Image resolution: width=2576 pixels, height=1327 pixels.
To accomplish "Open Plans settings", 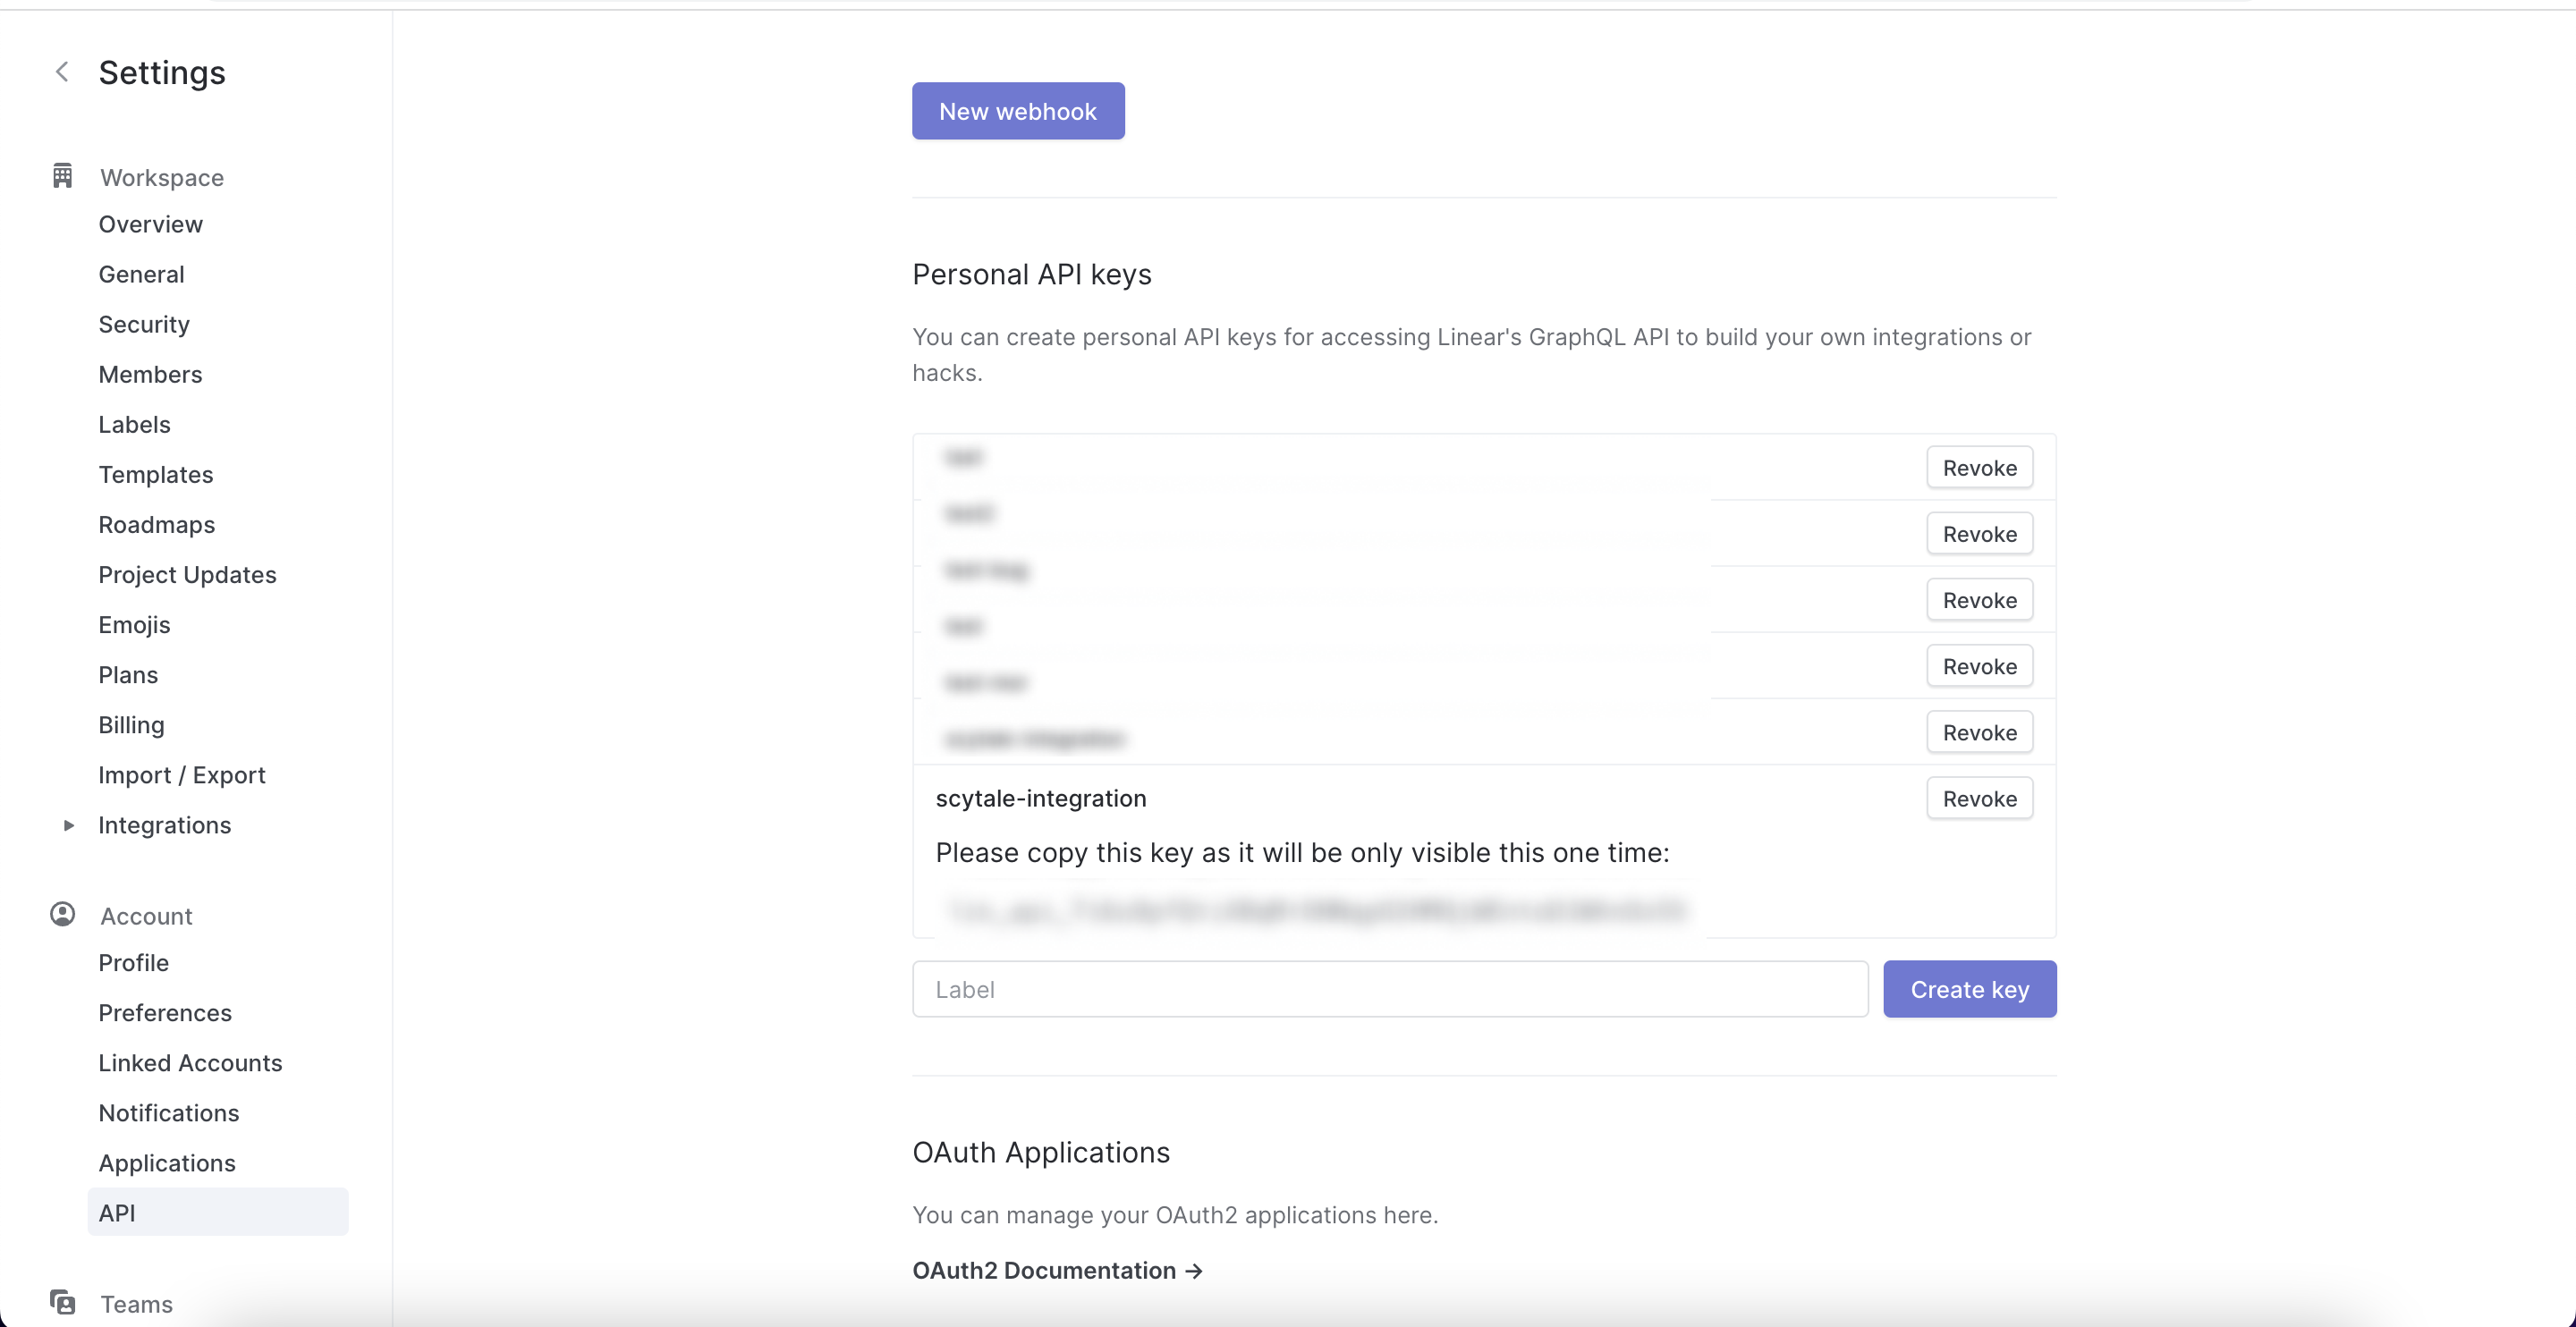I will point(128,674).
